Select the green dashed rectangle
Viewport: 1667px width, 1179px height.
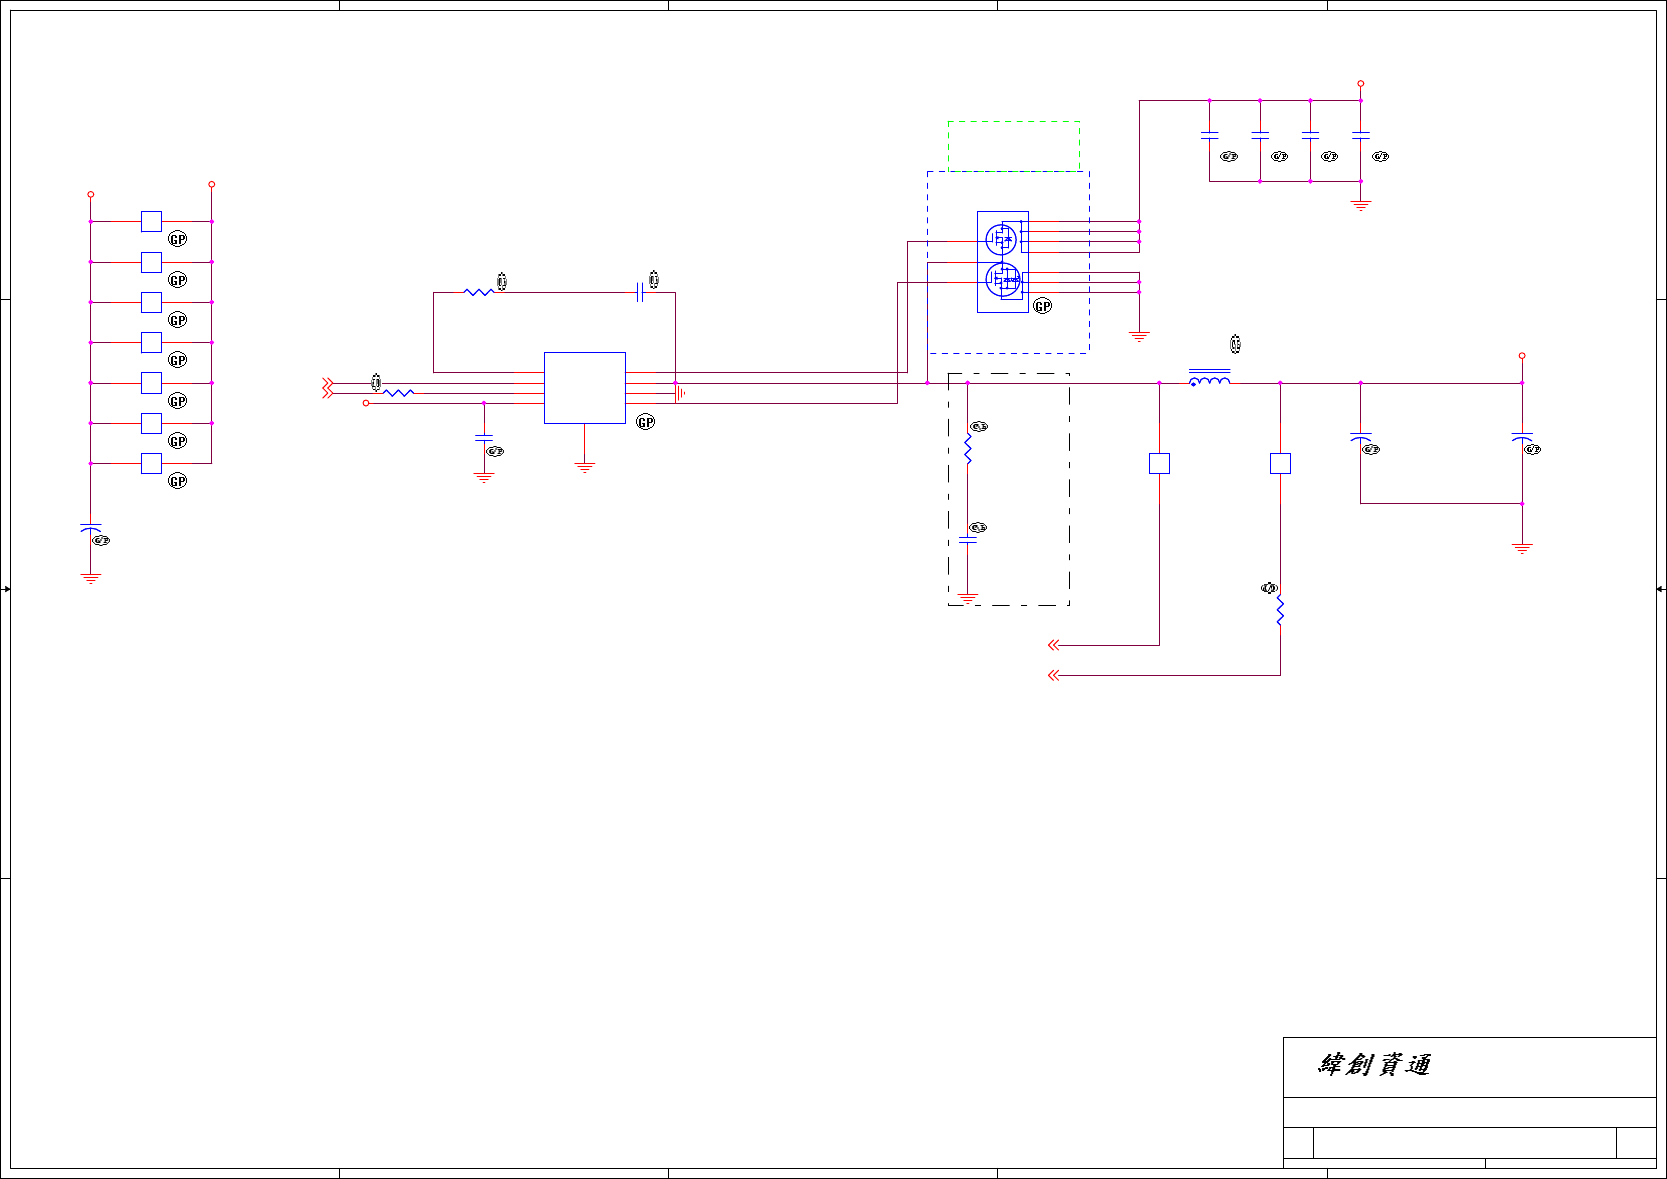(1014, 146)
